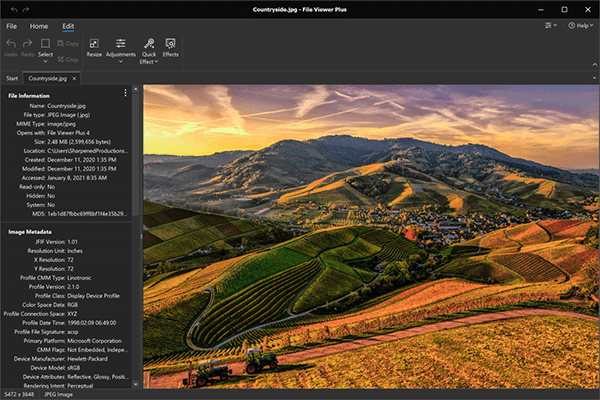The height and width of the screenshot is (400, 600).
Task: Open File Information options menu (three dots)
Action: pyautogui.click(x=125, y=93)
